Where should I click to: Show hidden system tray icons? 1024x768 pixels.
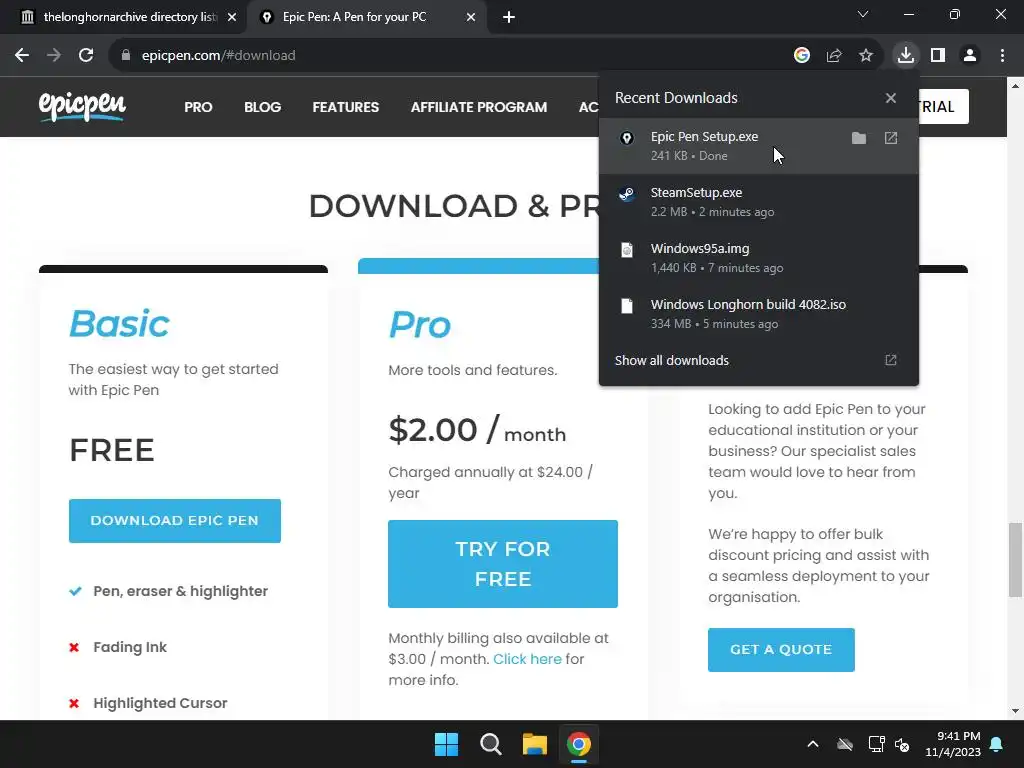(x=813, y=744)
